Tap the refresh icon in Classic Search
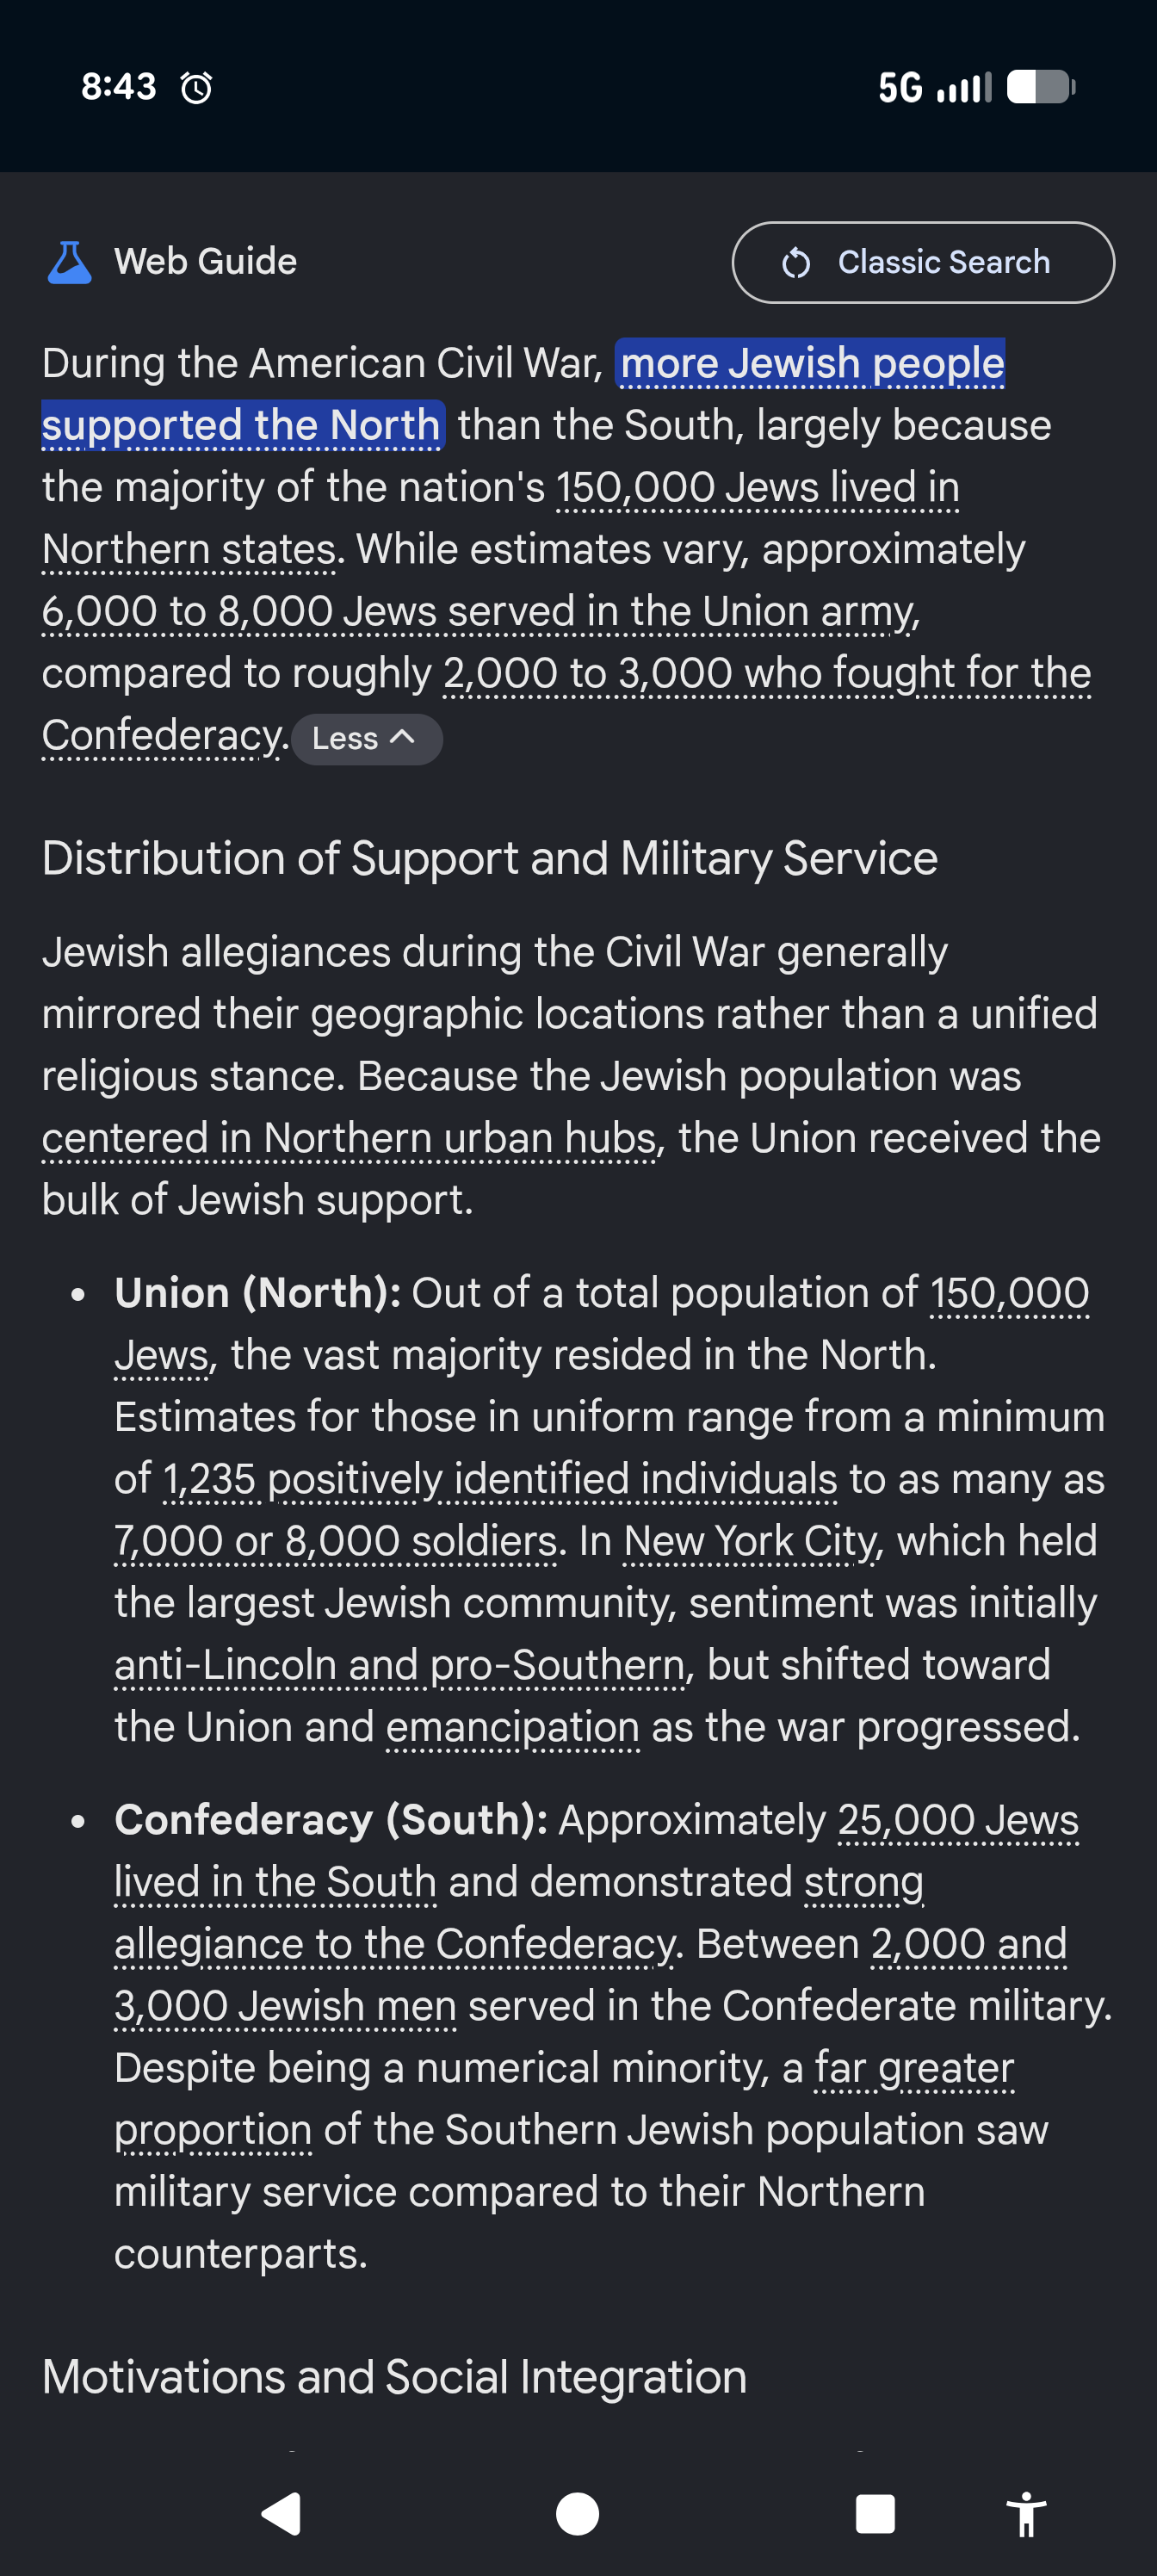 pos(796,263)
